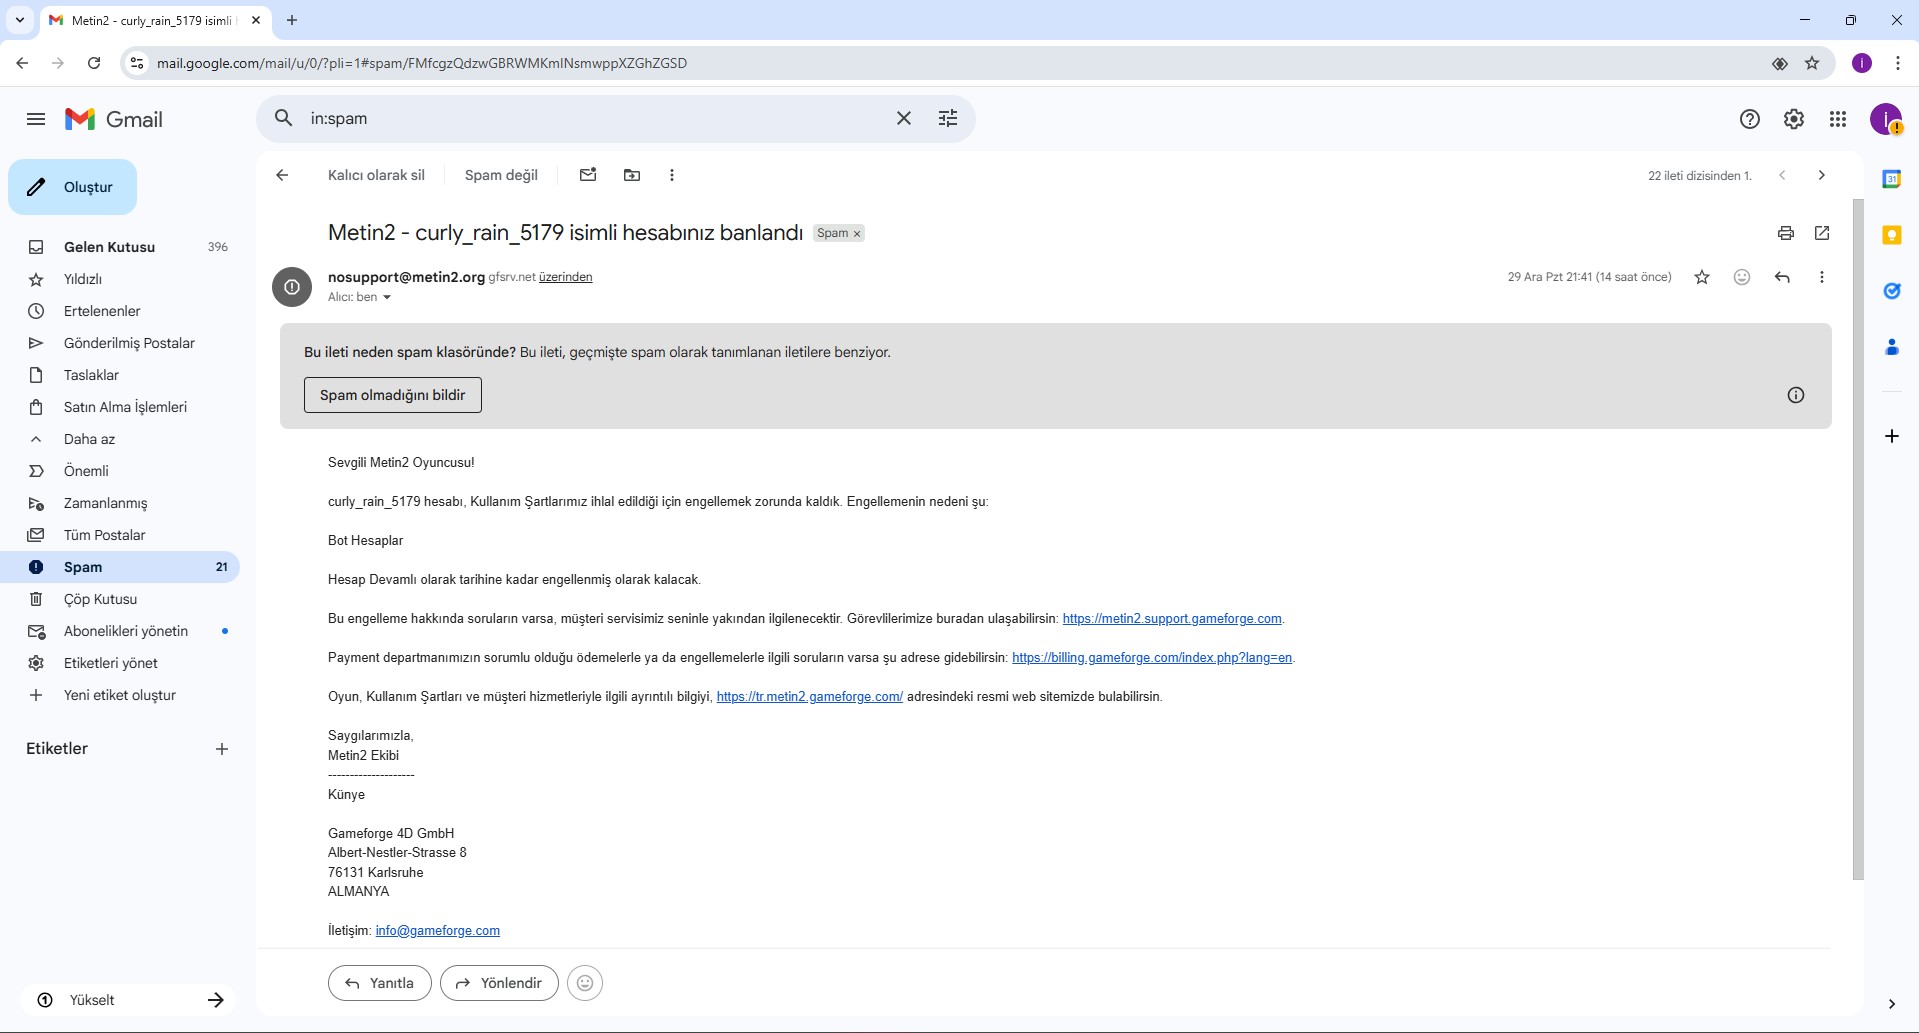Select the Spam folder in sidebar

click(120, 567)
